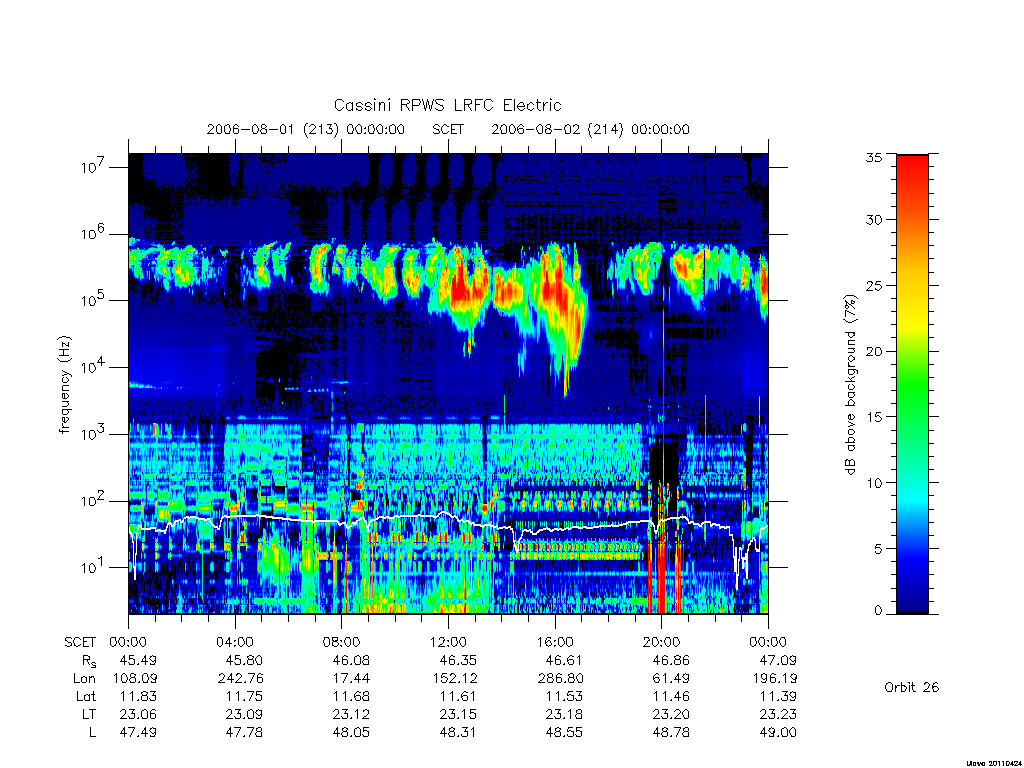Click the colorbar tick label '25'
1024x768 pixels.
point(874,285)
